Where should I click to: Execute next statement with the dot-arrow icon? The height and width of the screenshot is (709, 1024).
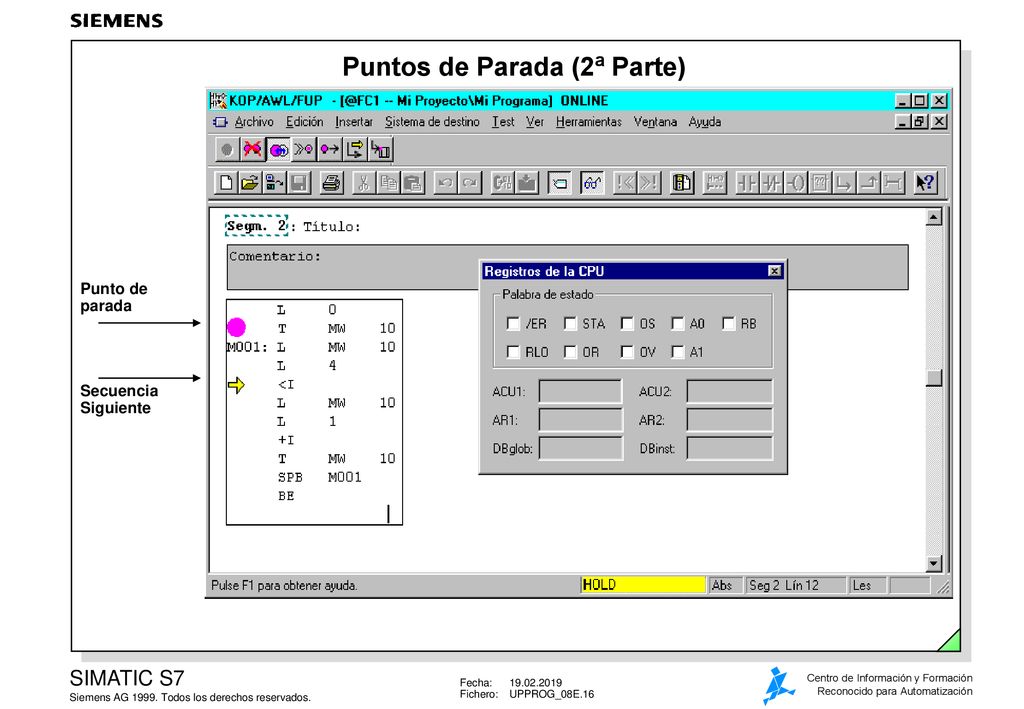coord(329,150)
